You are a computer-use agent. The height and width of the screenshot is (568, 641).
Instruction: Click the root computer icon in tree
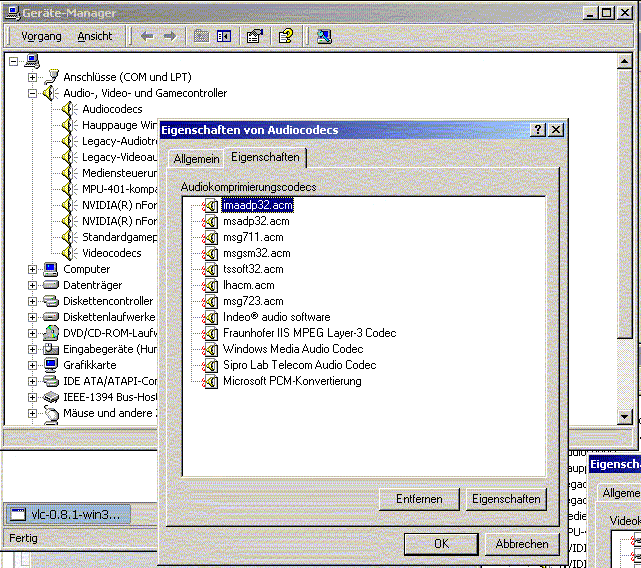click(32, 61)
